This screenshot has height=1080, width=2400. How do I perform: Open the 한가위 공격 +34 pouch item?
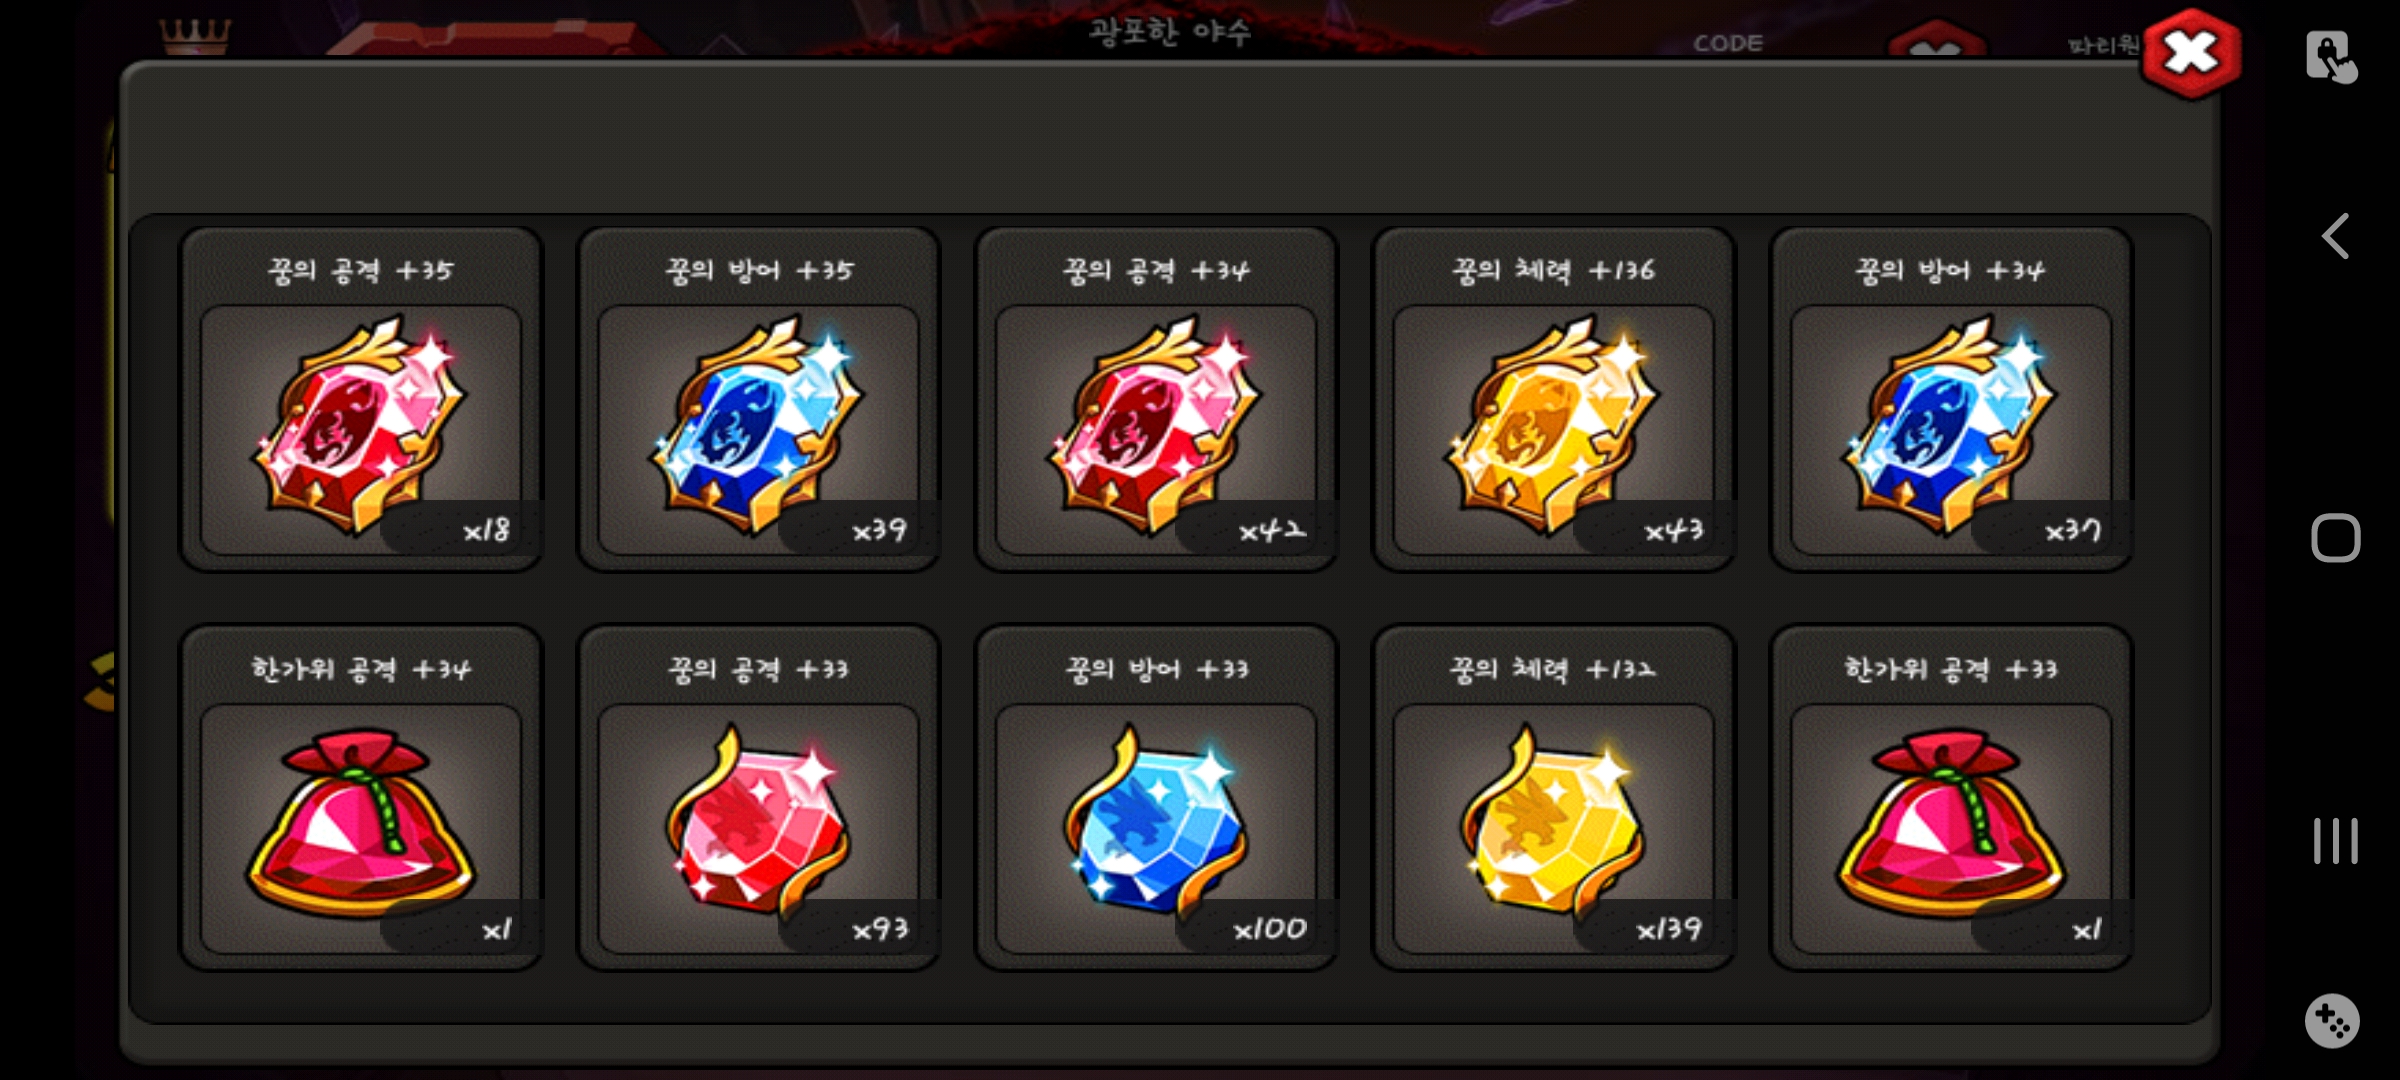[361, 798]
